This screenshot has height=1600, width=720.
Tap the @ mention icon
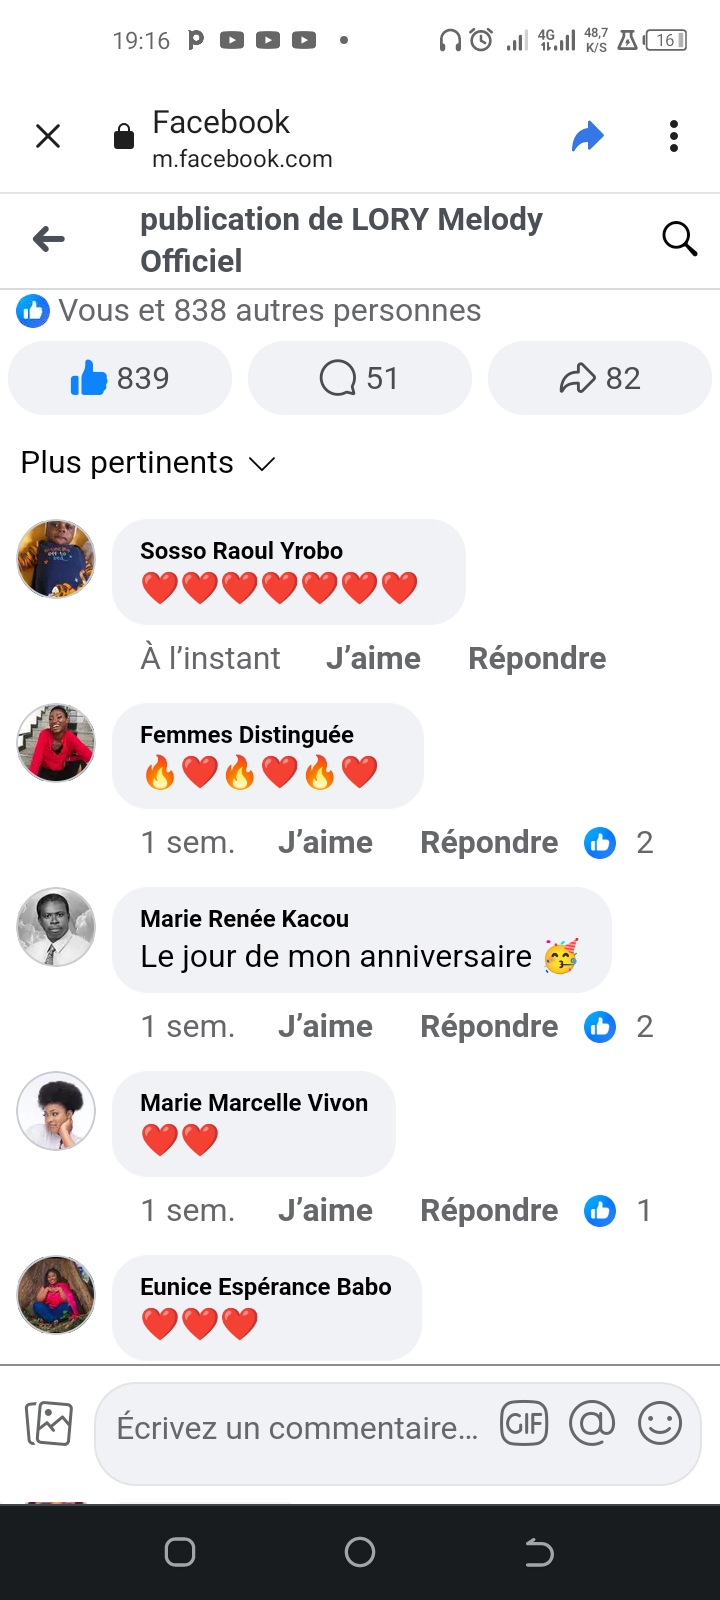[592, 1423]
